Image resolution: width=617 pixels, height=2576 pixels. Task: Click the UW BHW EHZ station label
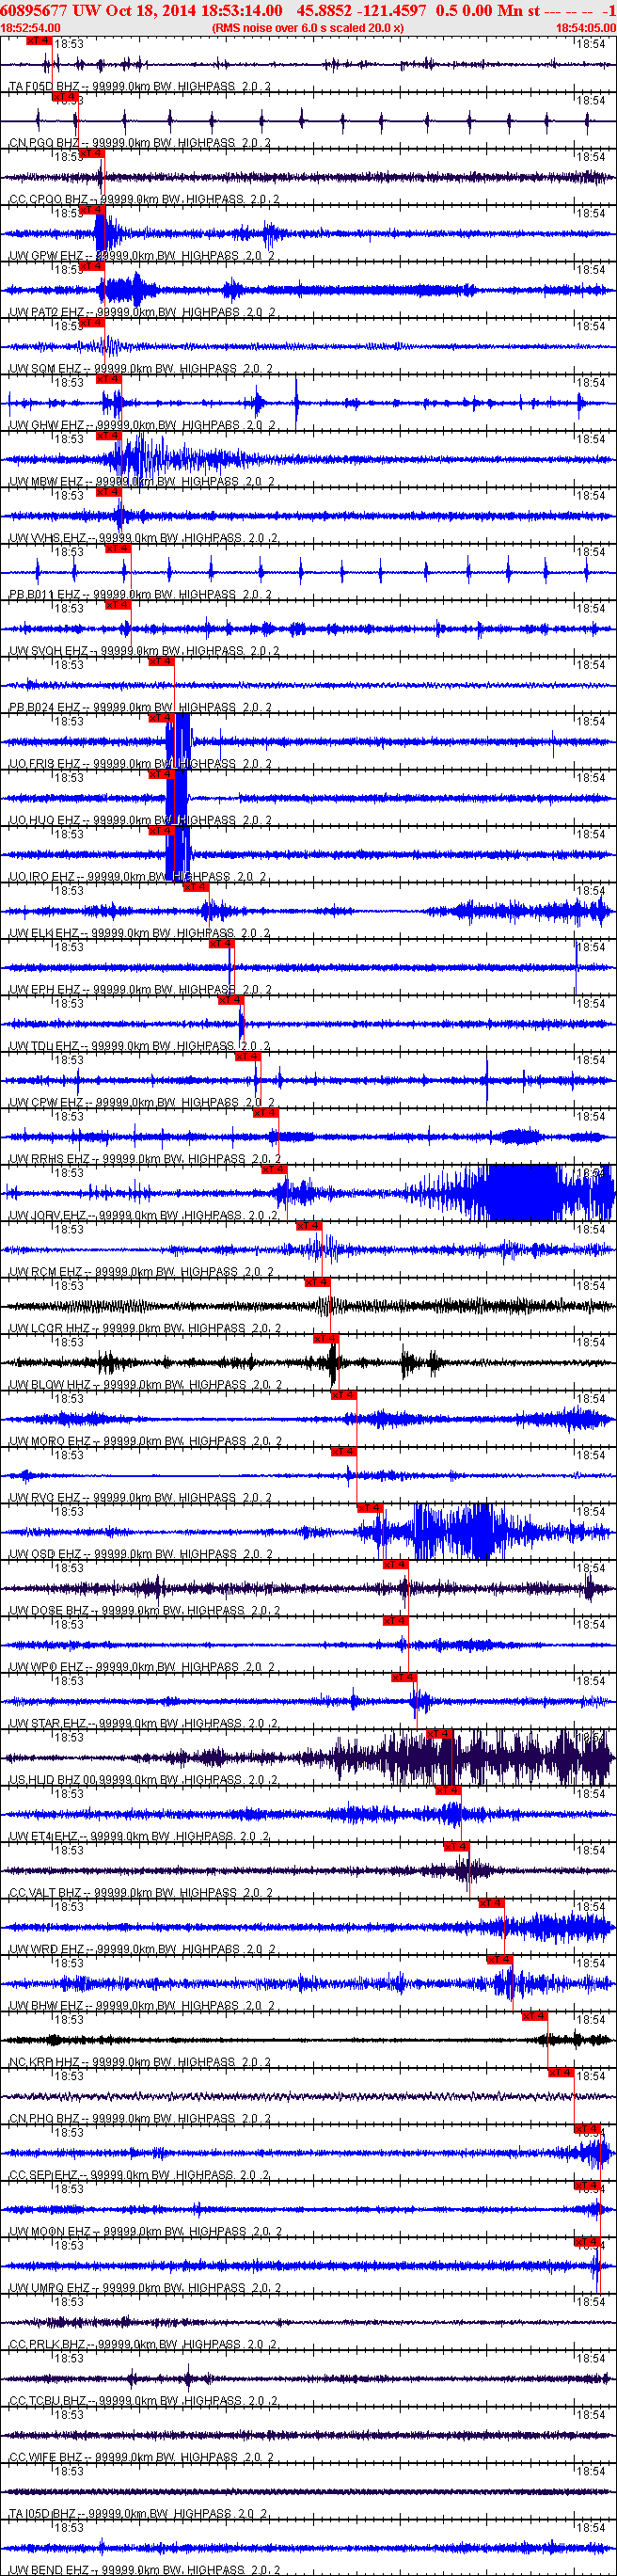click(x=46, y=2006)
